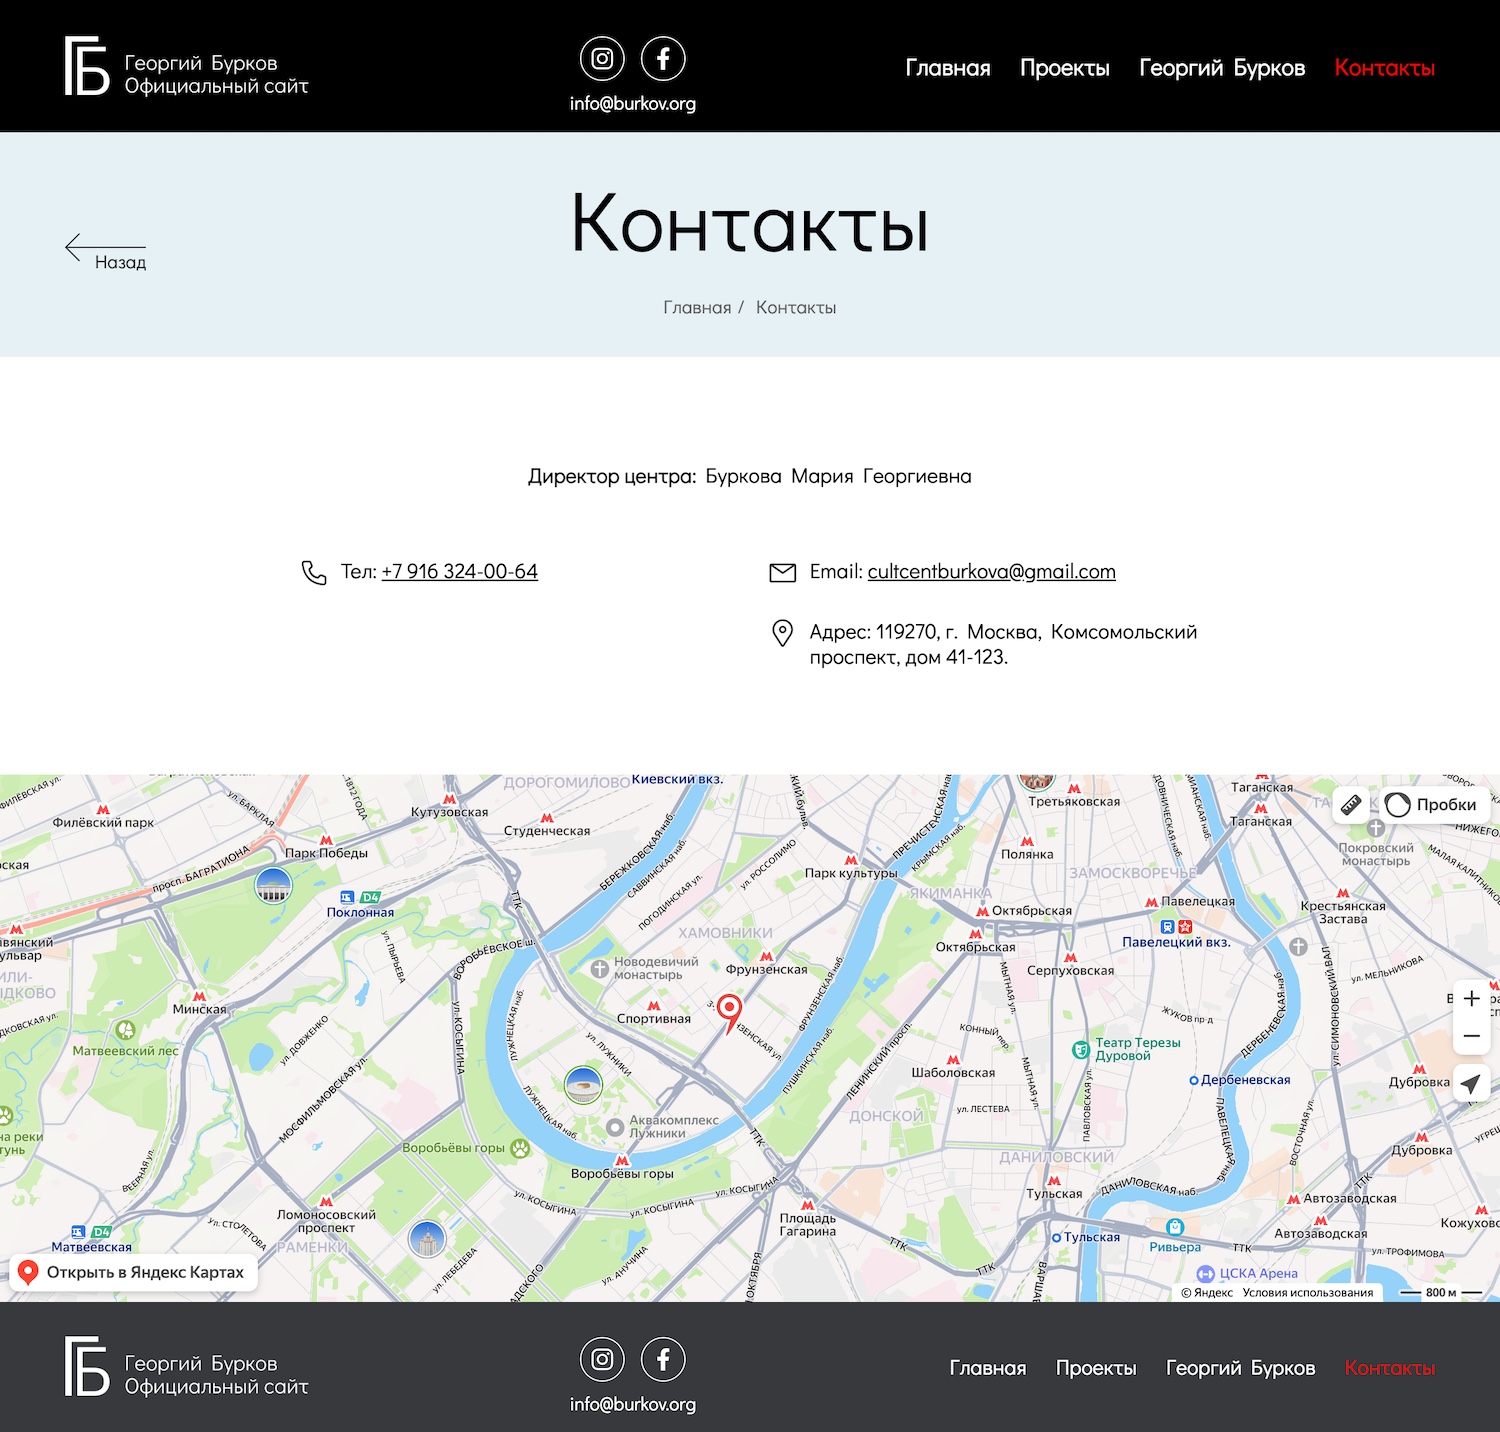Image resolution: width=1500 pixels, height=1432 pixels.
Task: Open Условия использования link on the map
Action: [x=1307, y=1293]
